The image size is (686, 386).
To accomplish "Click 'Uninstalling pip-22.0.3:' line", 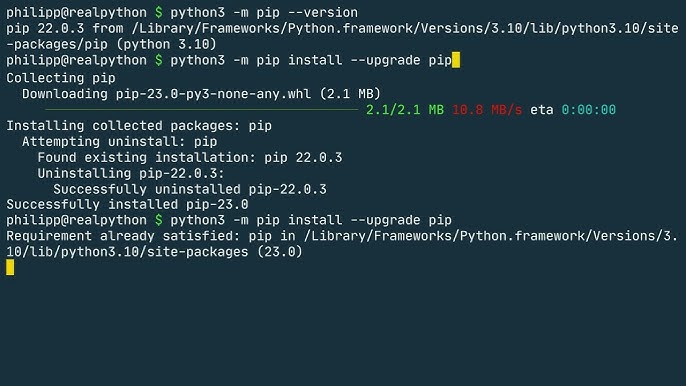I will coord(131,173).
